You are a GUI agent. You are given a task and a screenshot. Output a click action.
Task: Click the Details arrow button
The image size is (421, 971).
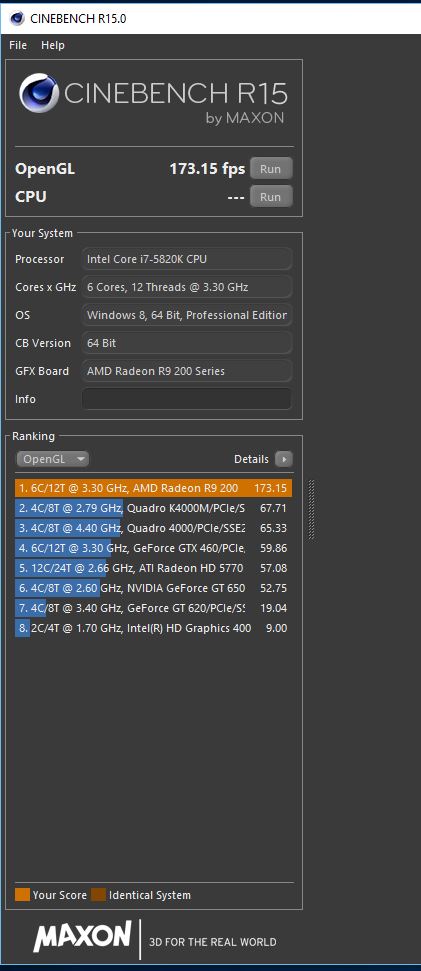[284, 459]
